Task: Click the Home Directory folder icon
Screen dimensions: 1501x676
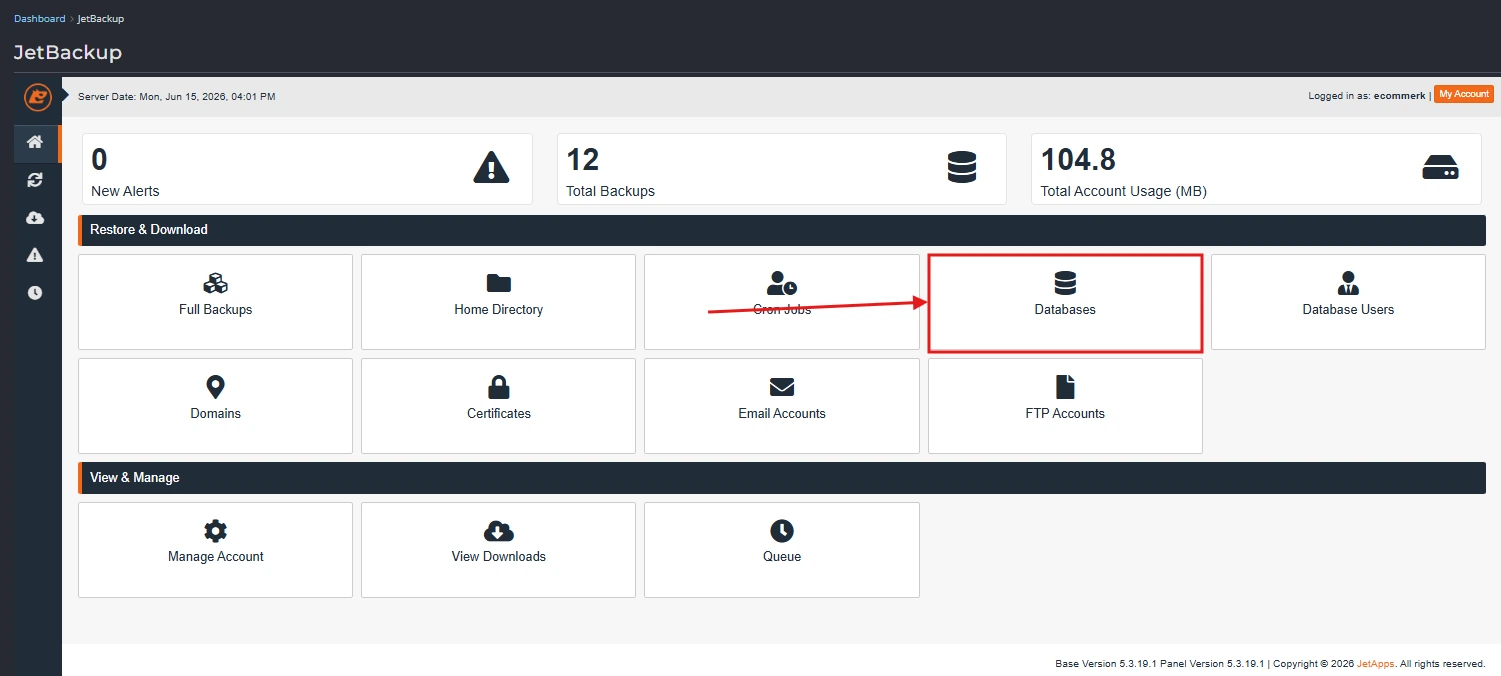Action: point(498,283)
